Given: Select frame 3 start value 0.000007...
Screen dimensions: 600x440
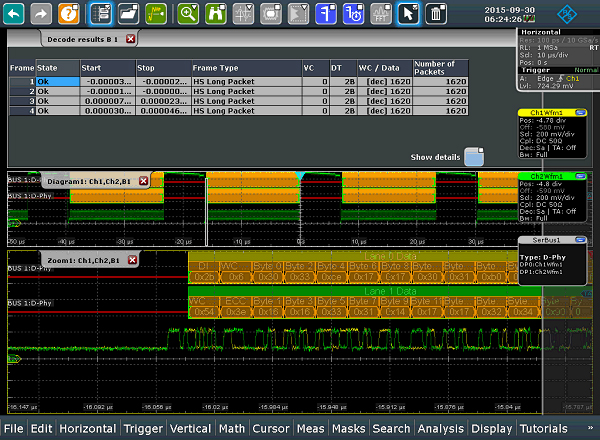Looking at the screenshot, I should point(108,101).
